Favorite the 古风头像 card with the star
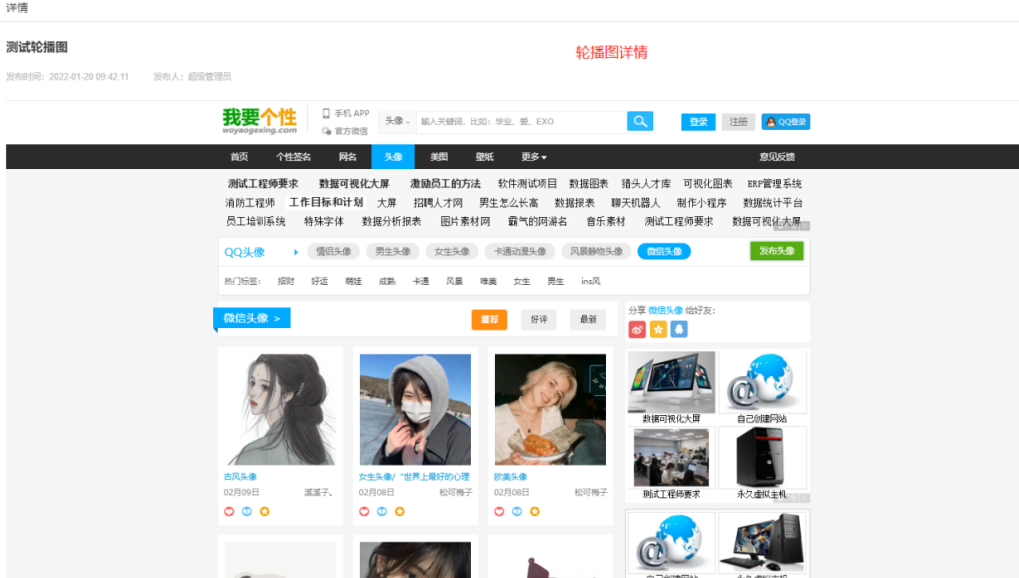The height and width of the screenshot is (578, 1019). [x=264, y=512]
